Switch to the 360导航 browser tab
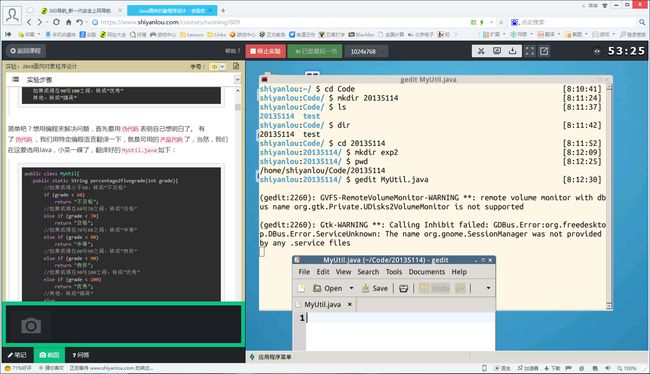This screenshot has width=650, height=374. tap(80, 10)
